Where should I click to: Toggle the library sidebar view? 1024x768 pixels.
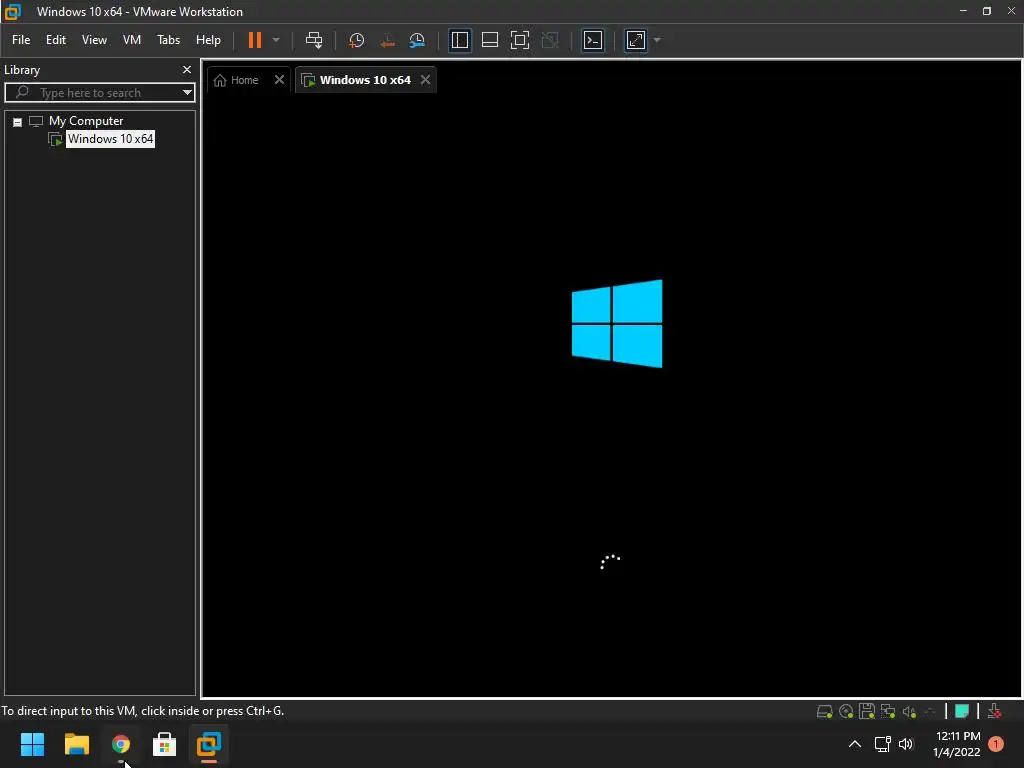click(460, 40)
